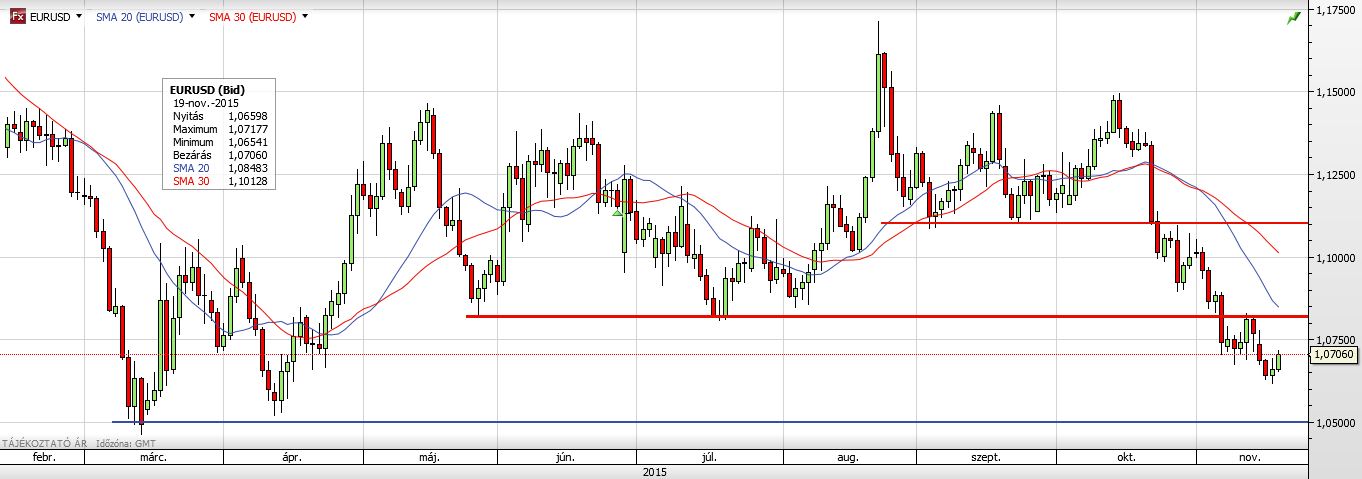1362x479 pixels.
Task: Select the upper red horizontal resistance line
Action: pos(1095,223)
